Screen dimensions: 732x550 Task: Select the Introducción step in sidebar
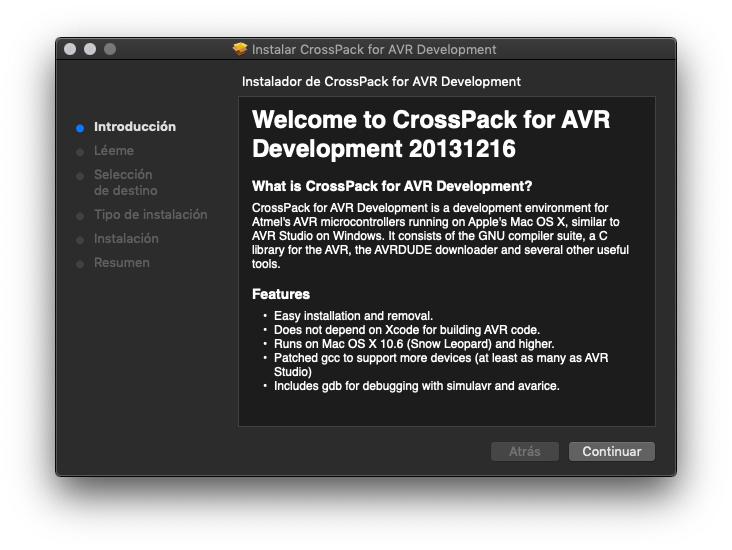click(135, 127)
